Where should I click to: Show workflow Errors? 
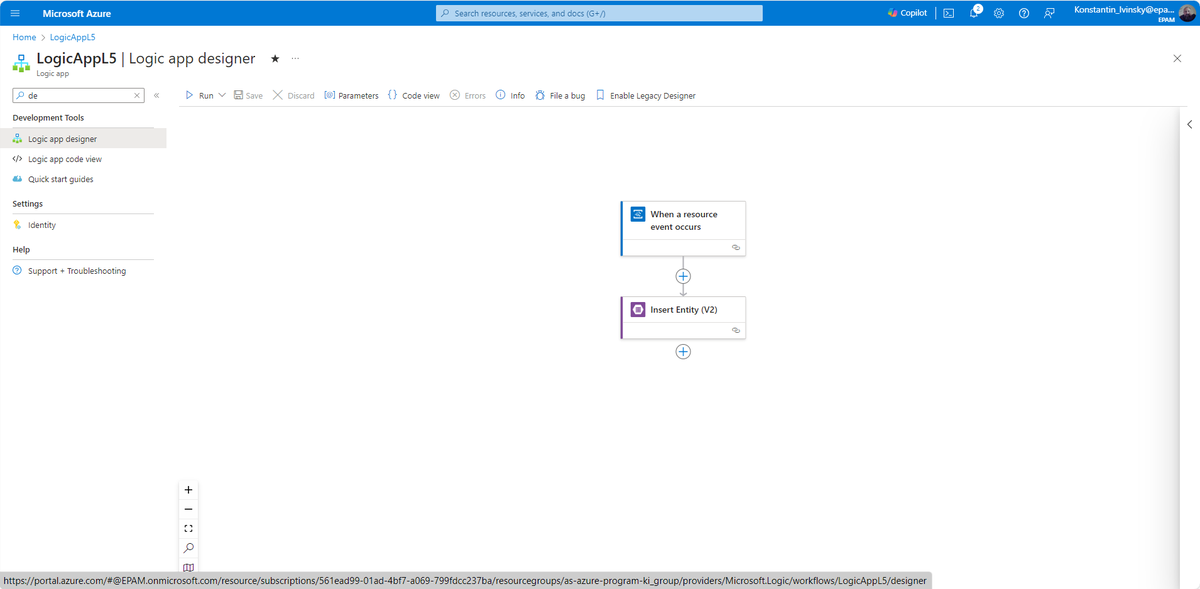pos(468,96)
